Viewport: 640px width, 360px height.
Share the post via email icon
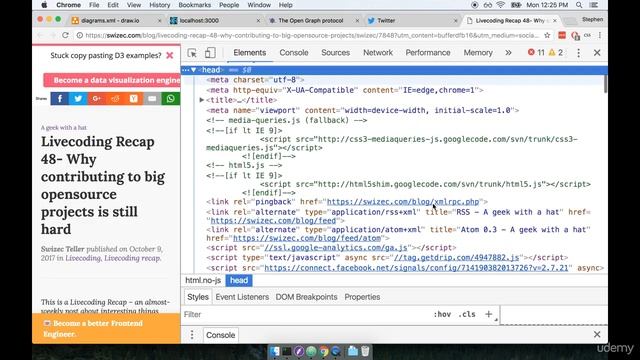(x=152, y=98)
